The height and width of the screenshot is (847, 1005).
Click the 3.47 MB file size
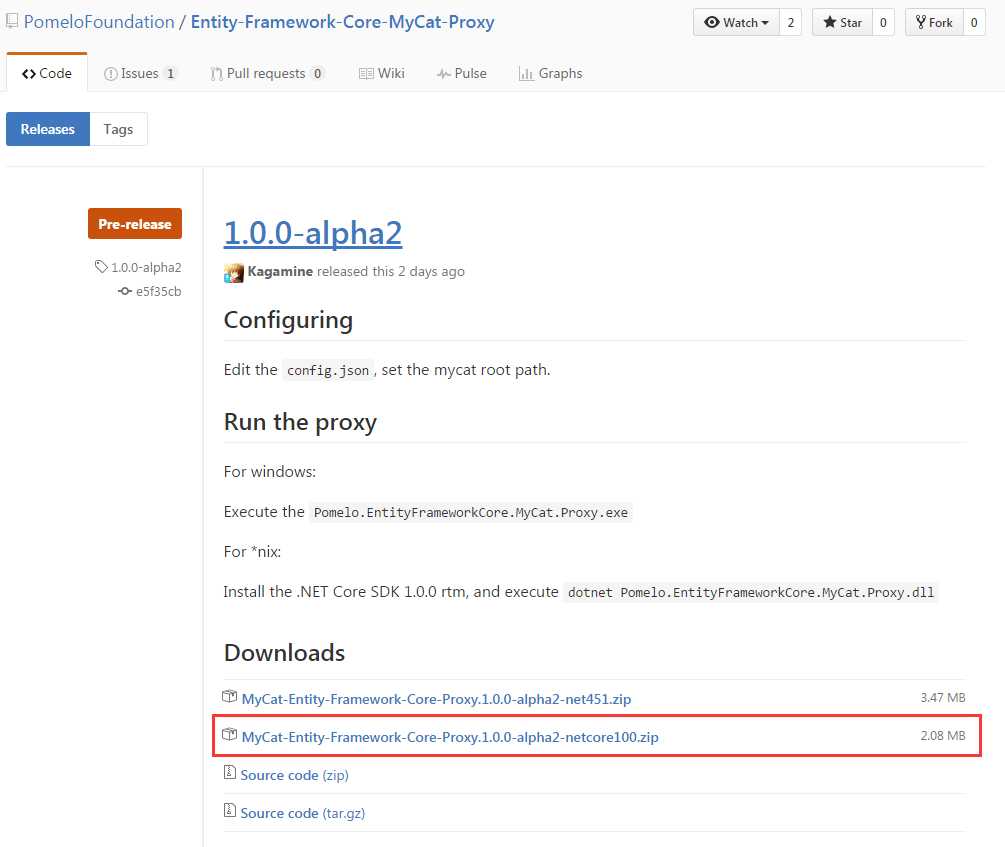coord(943,698)
